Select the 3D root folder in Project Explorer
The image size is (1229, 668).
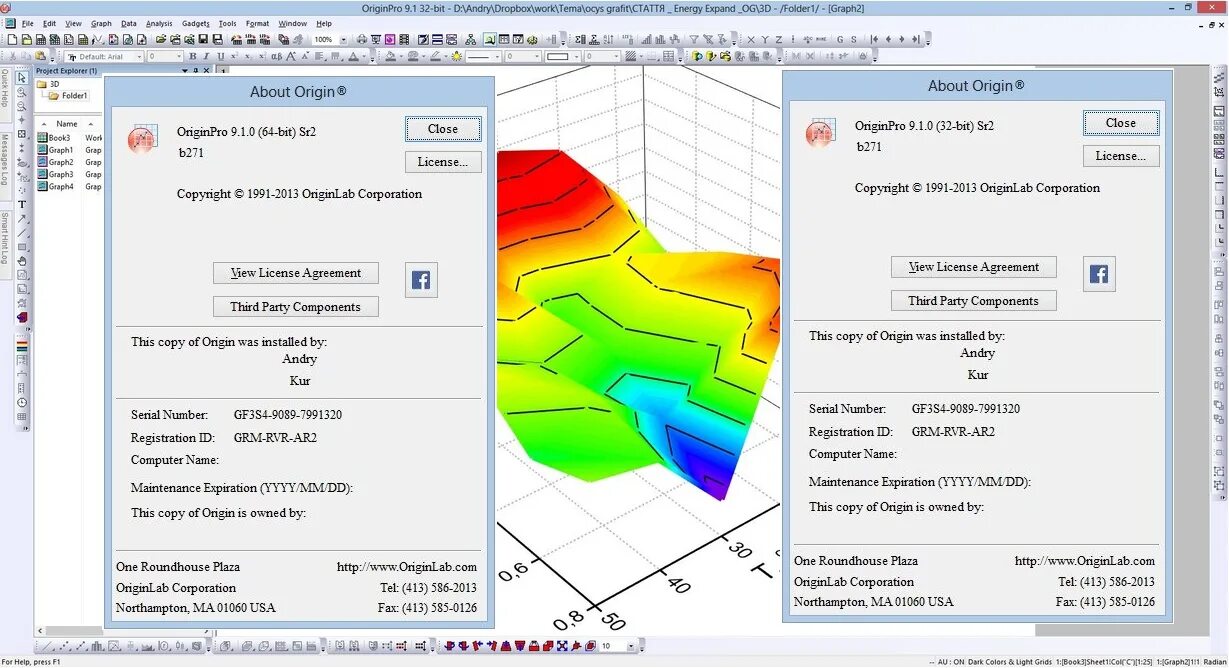coord(48,84)
